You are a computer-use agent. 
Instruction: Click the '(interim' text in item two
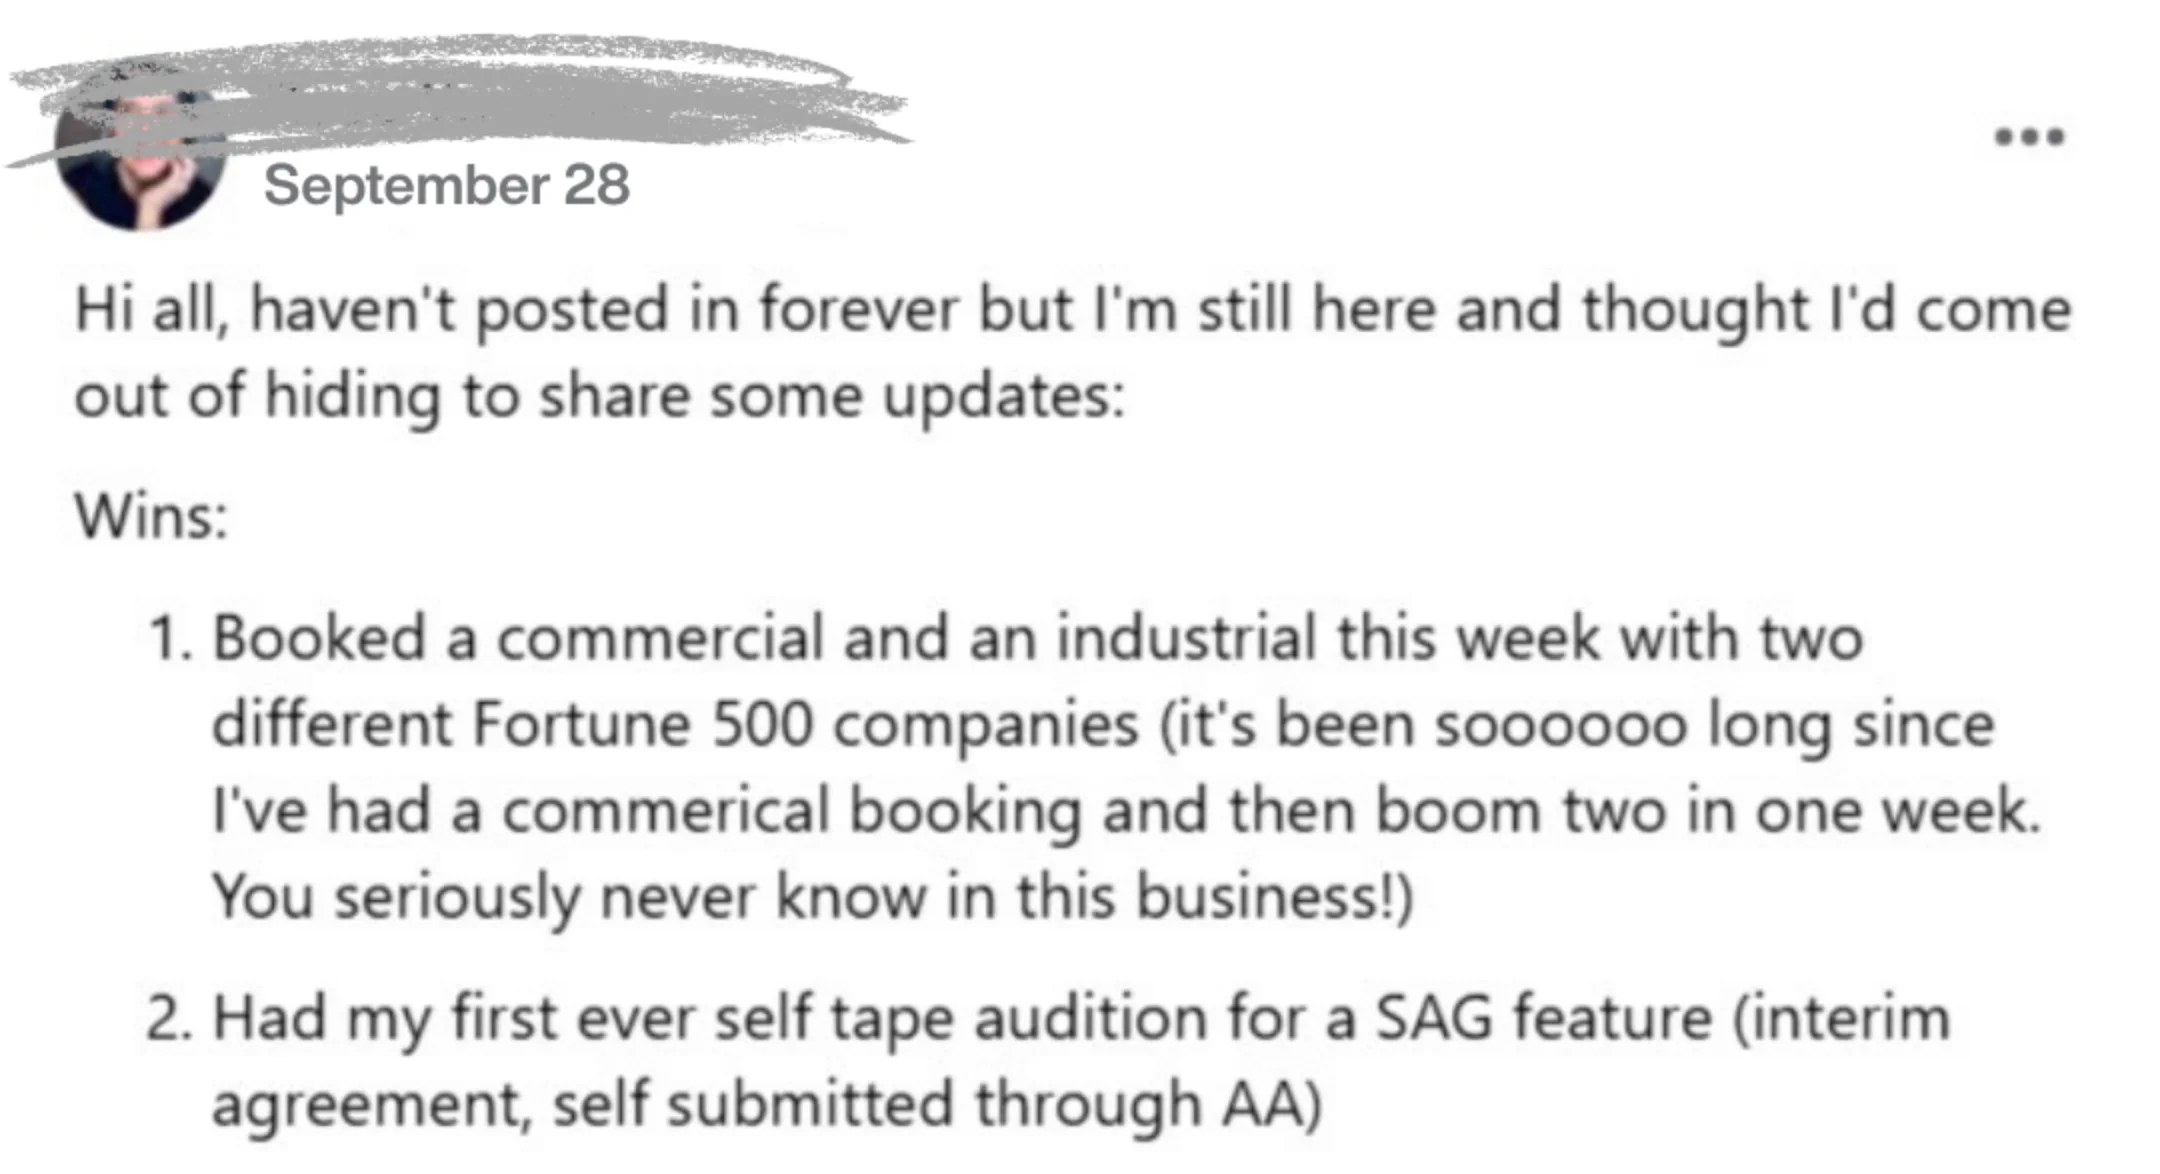[x=1841, y=1019]
